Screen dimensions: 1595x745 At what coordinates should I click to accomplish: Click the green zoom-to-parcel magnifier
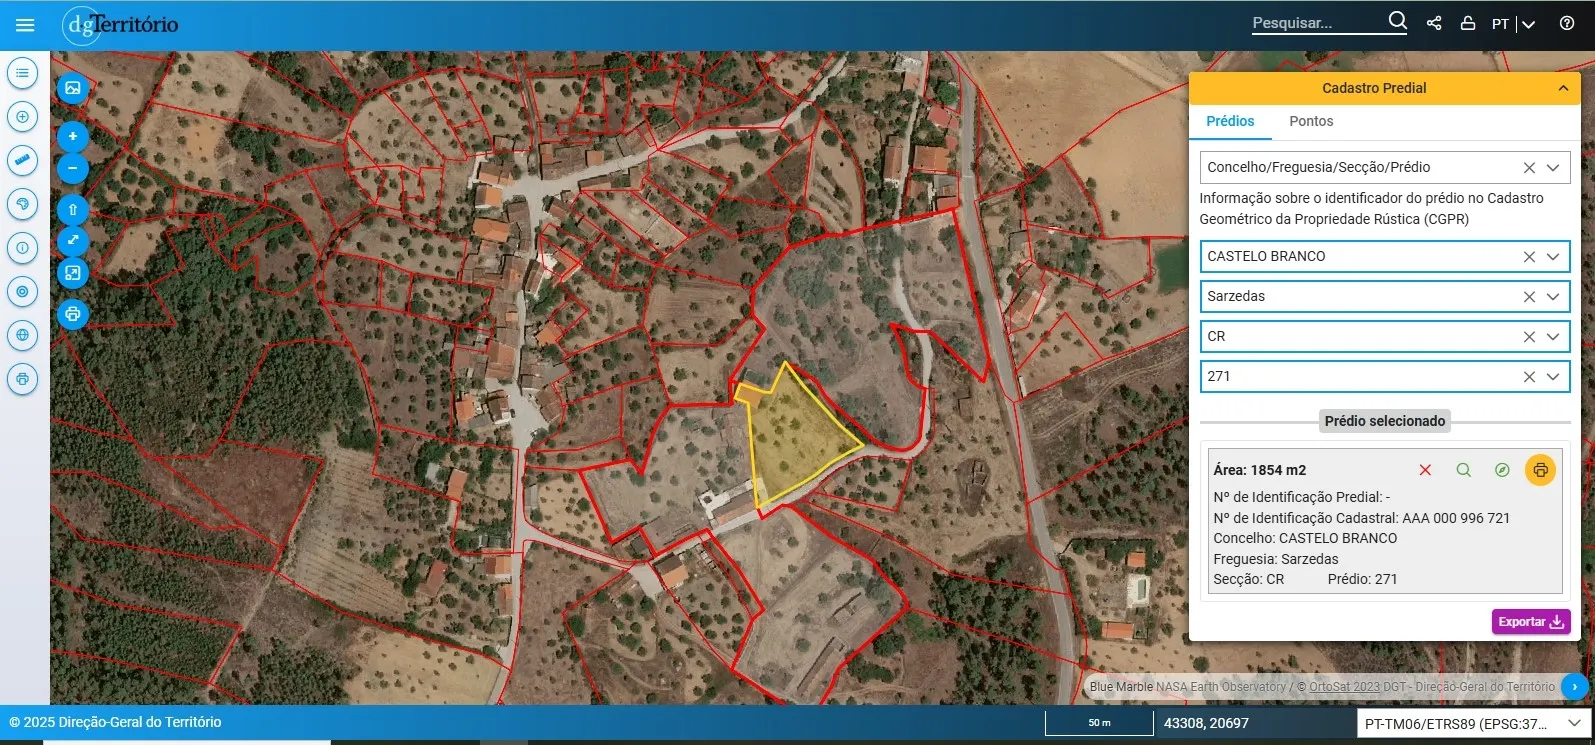[1464, 470]
